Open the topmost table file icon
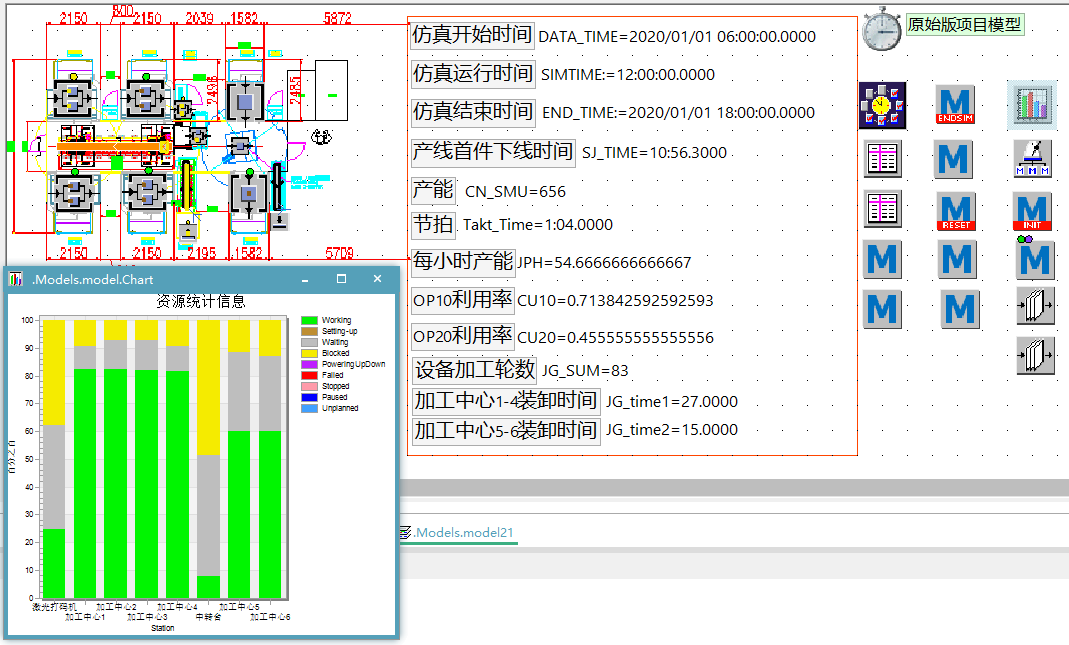 (x=883, y=159)
